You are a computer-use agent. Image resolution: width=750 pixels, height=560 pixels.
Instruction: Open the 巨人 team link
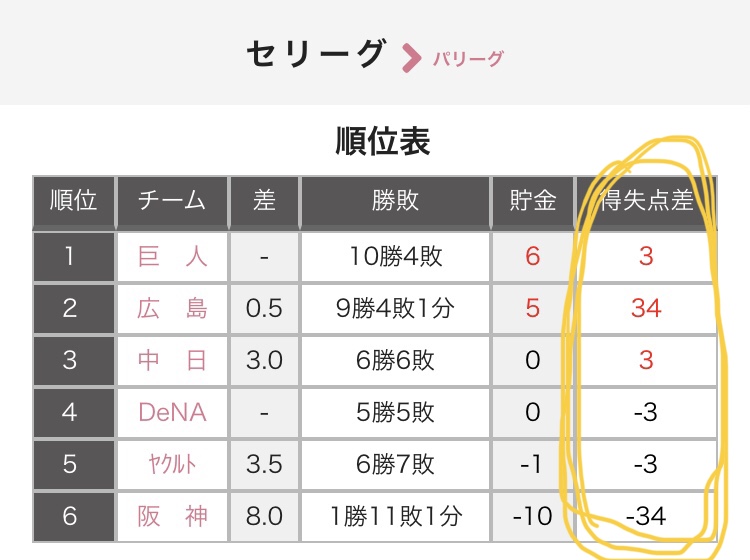click(172, 256)
